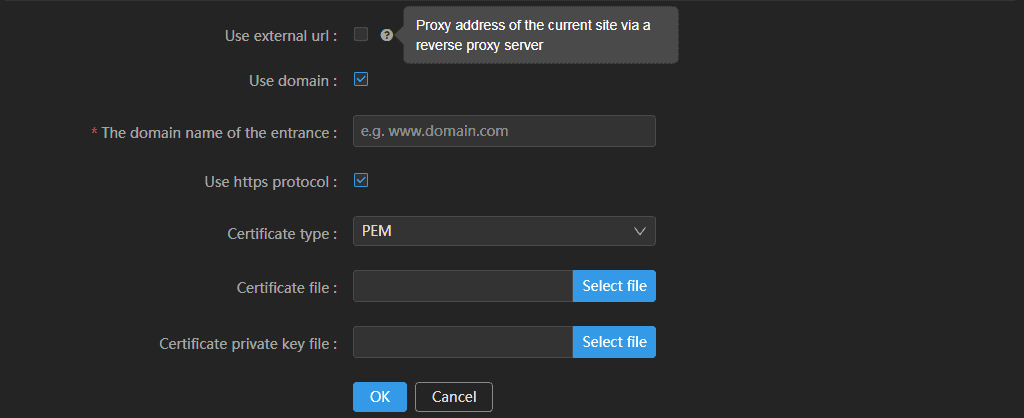Enable the Use external url checkbox
Viewport: 1024px width, 418px height.
pos(361,35)
